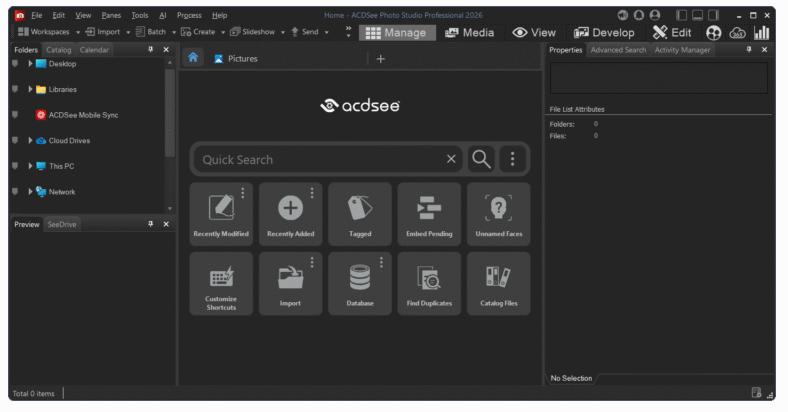Screen dimensions: 788x412
Task: Open the Embed Pending shortcut
Action: click(429, 211)
